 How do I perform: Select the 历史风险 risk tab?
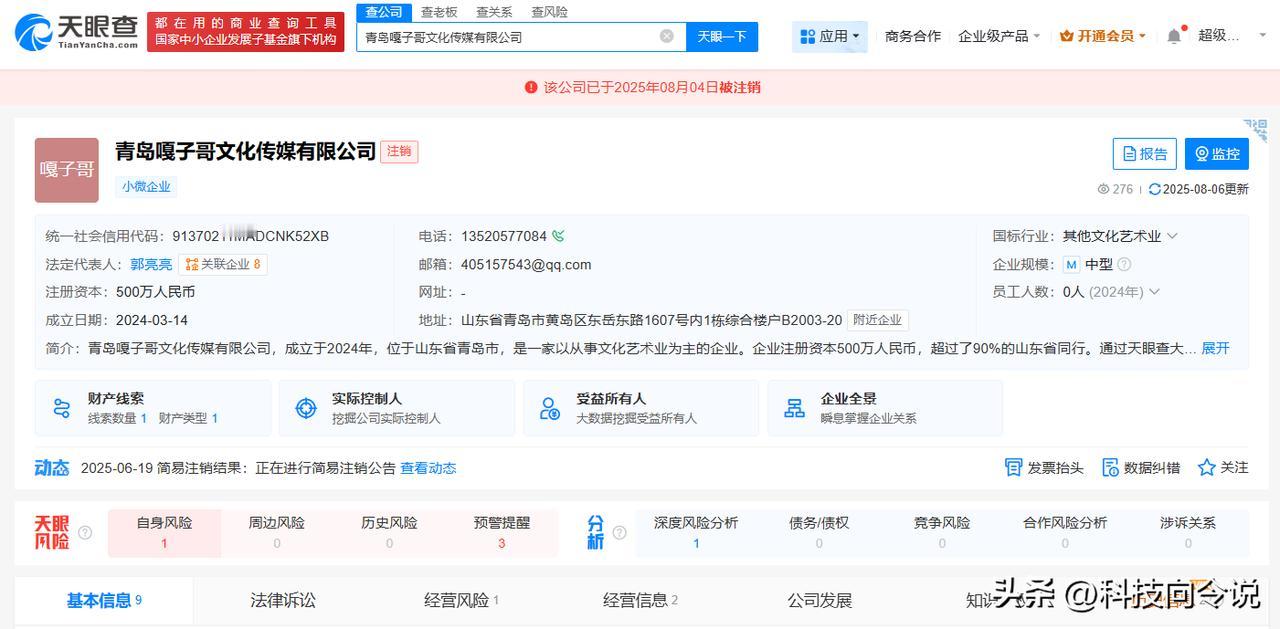(x=389, y=533)
